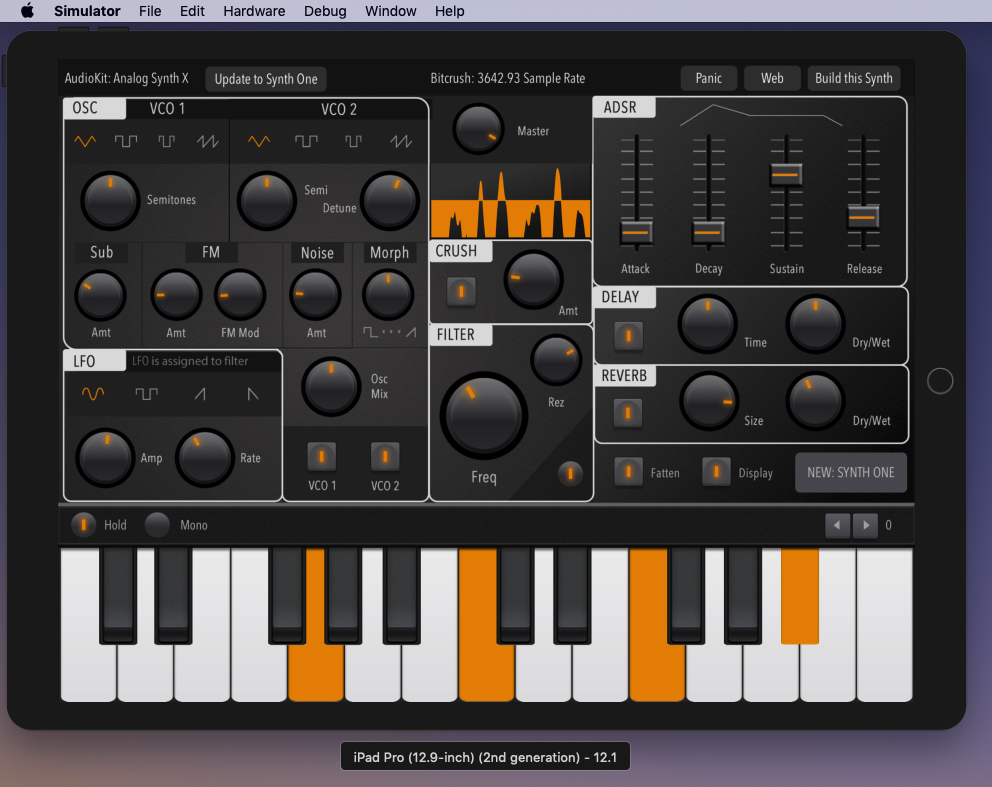Toggle the Hold switch

(83, 524)
